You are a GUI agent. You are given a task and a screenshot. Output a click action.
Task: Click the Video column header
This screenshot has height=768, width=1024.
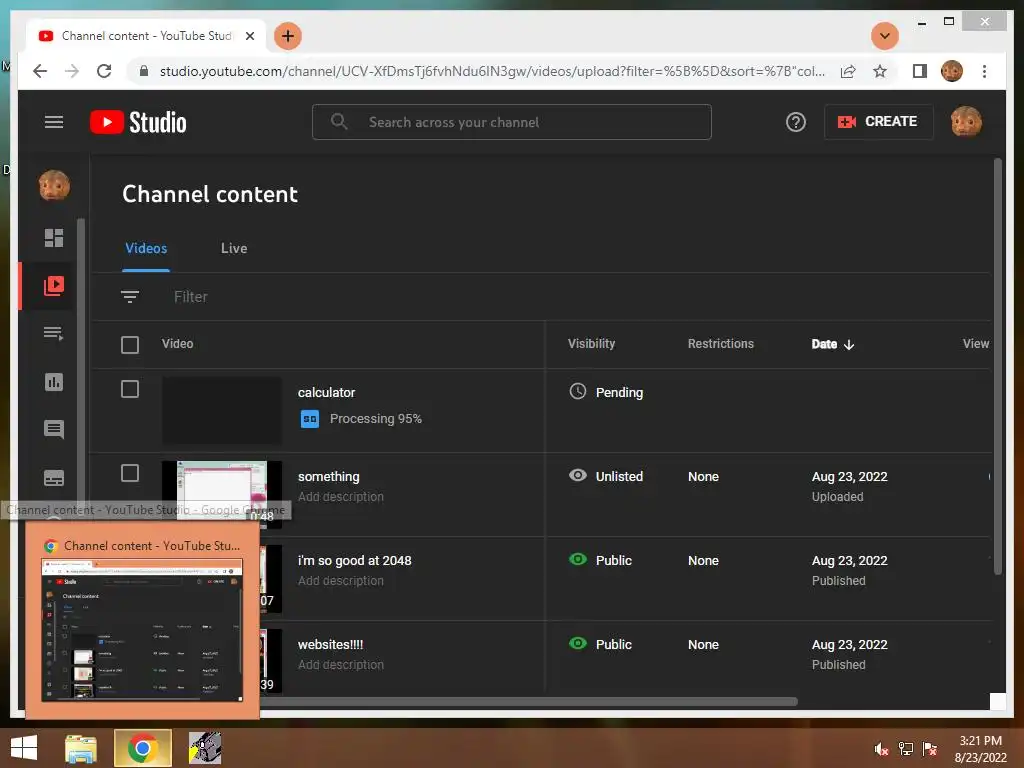coord(178,344)
